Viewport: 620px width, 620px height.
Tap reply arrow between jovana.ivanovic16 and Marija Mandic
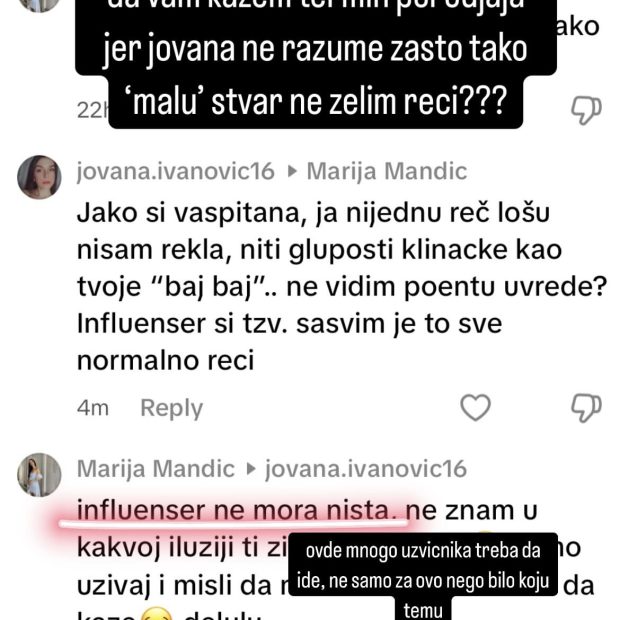click(x=292, y=172)
